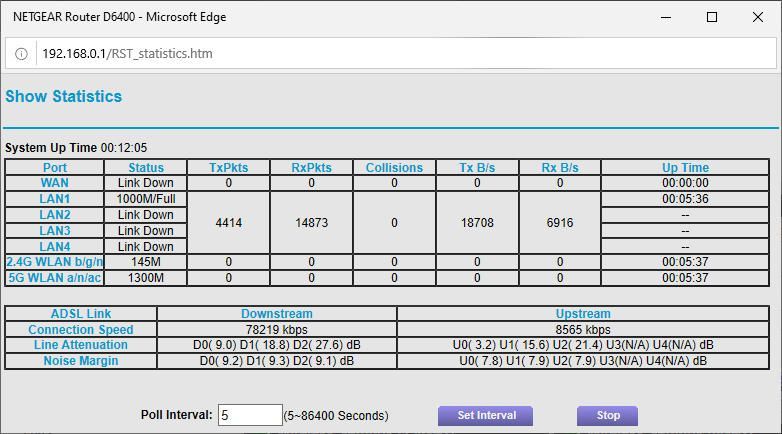The height and width of the screenshot is (434, 782).
Task: Click downstream line attenuation D0( 9.0) values
Action: [x=277, y=344]
